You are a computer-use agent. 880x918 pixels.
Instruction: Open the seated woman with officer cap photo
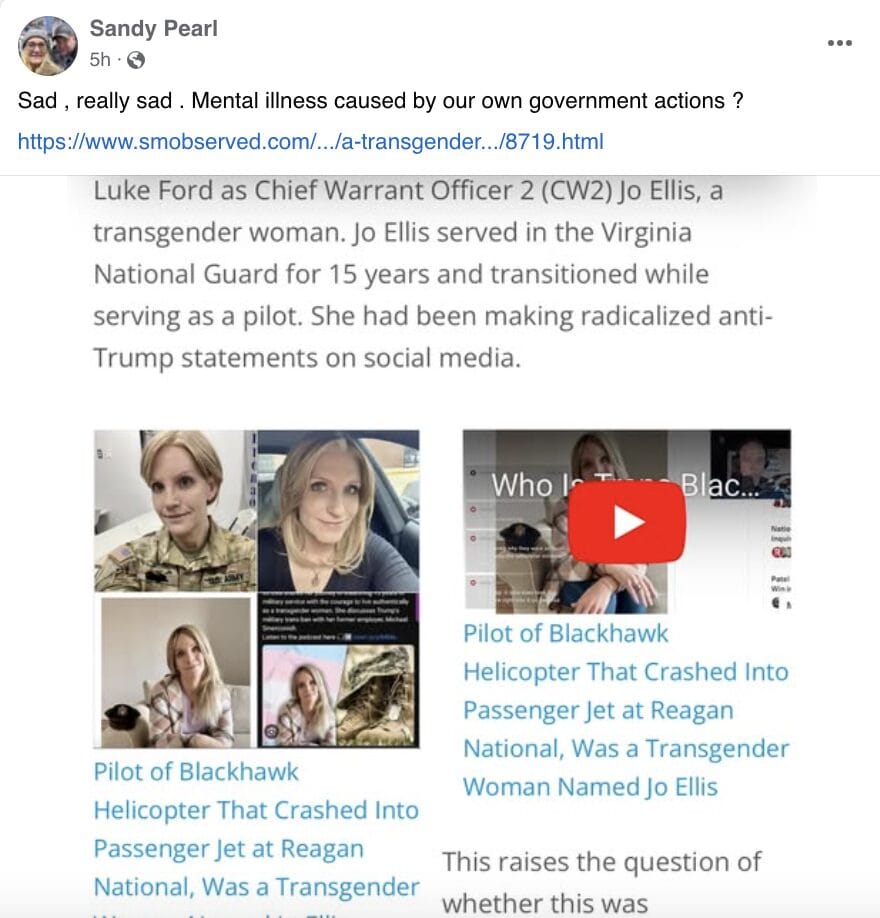point(176,672)
